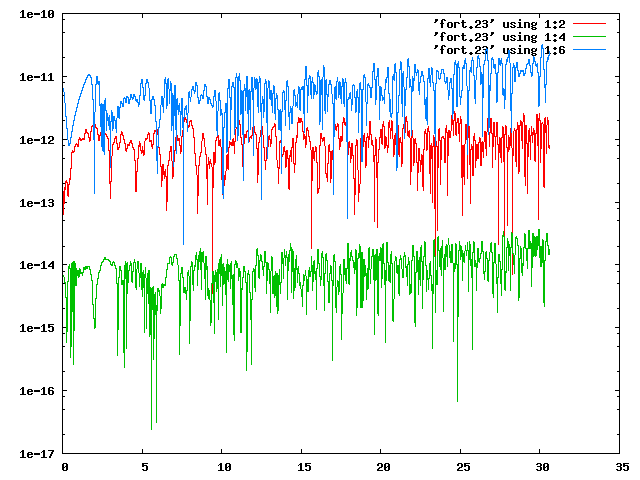640x480 pixels.
Task: Click legend entry "'fort.23' using 1:4"
Action: [499, 37]
